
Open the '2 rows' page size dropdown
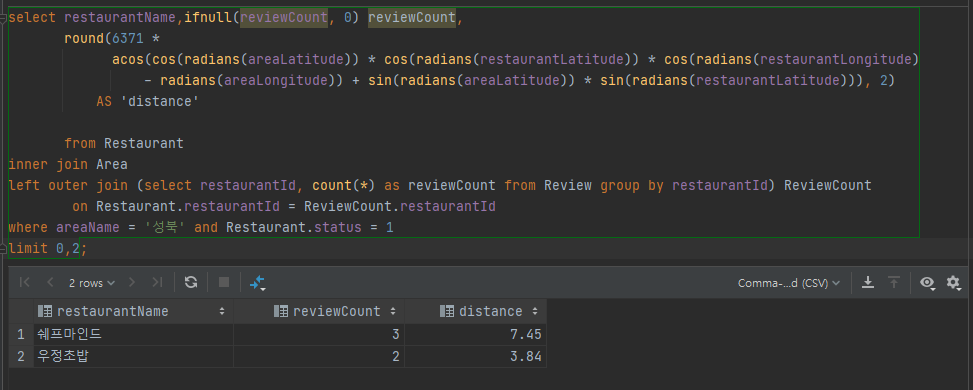coord(92,283)
